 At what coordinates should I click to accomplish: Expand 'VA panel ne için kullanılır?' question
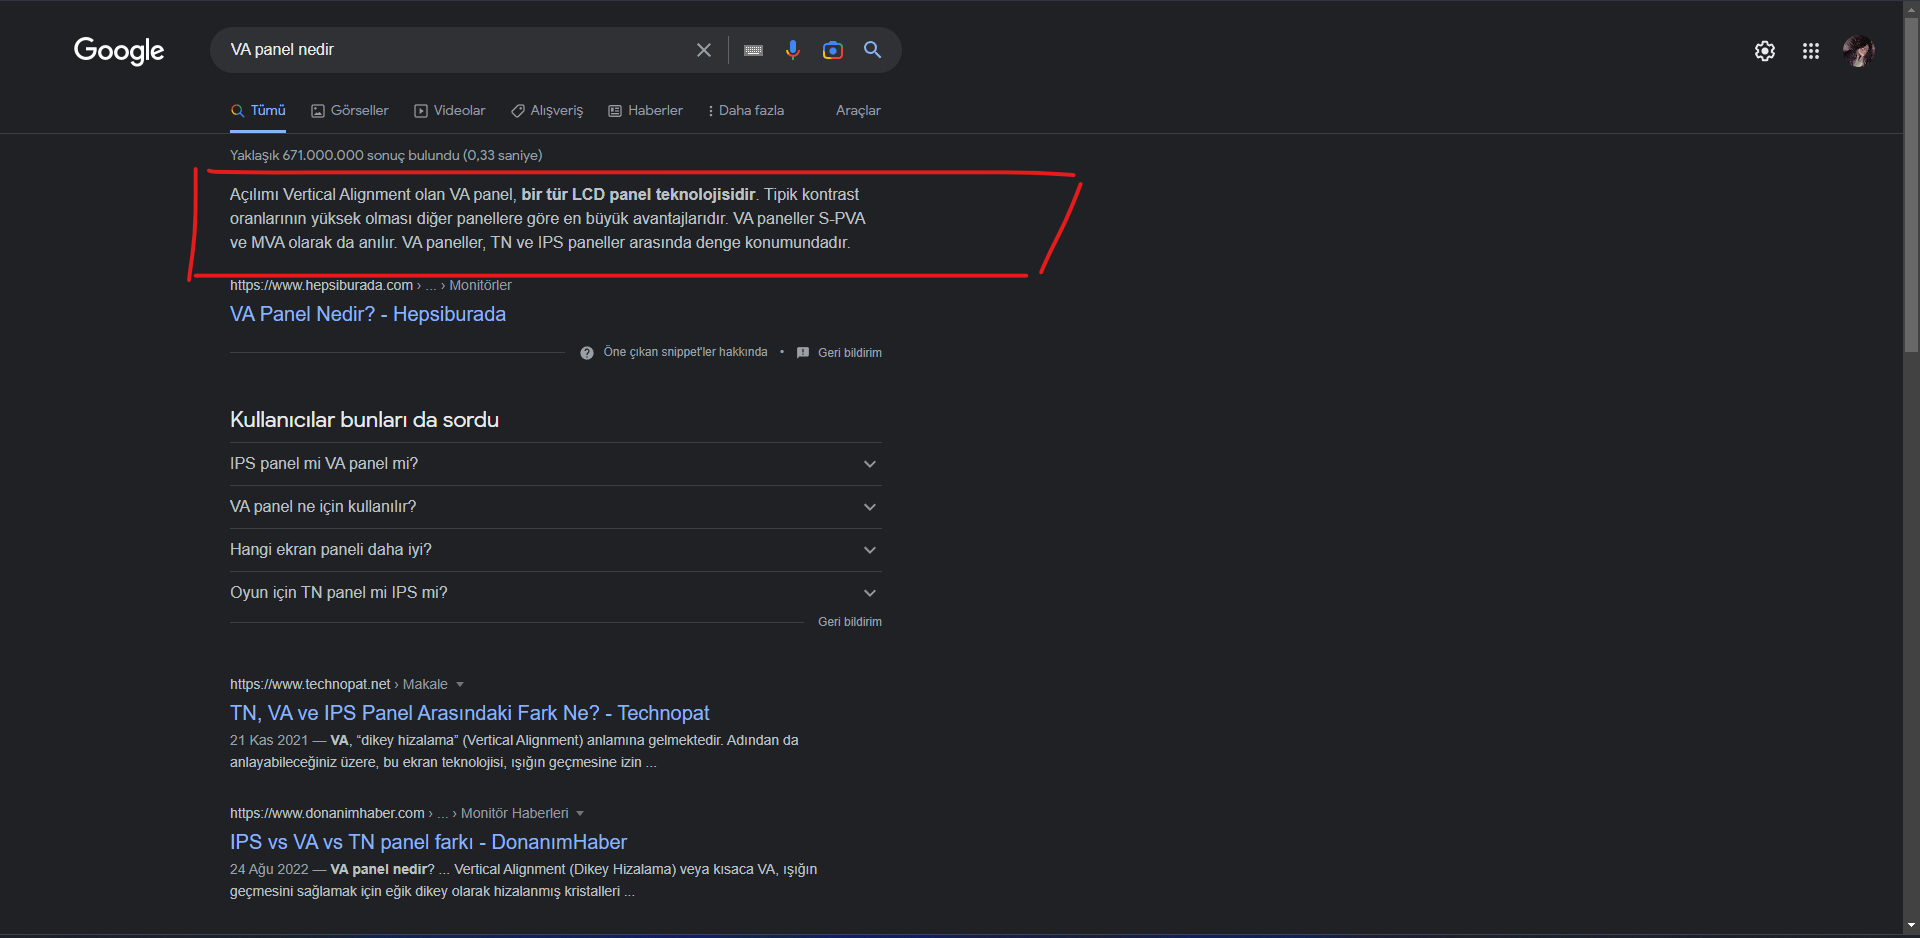556,507
